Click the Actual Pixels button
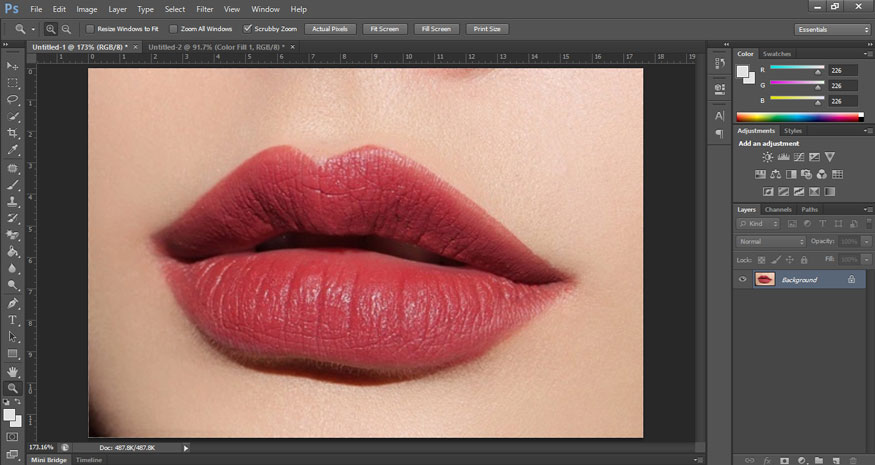Viewport: 875px width, 465px height. coord(329,29)
